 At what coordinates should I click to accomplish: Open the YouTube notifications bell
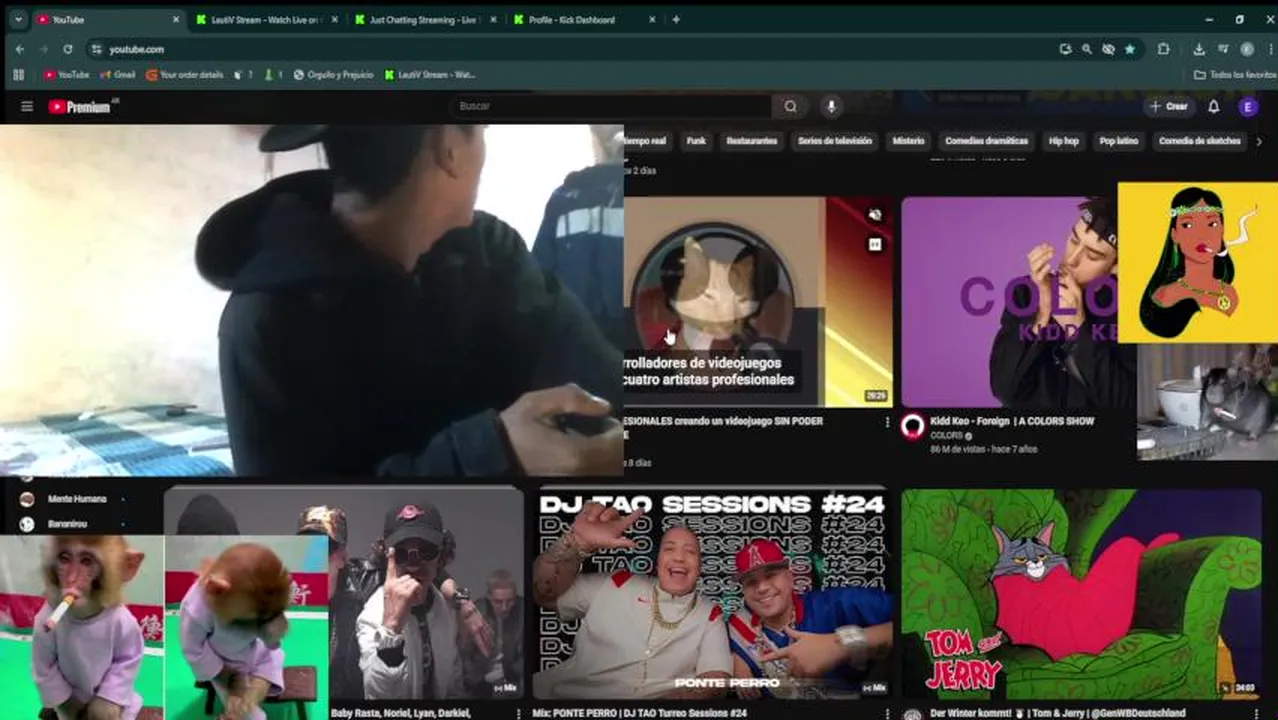pos(1213,107)
